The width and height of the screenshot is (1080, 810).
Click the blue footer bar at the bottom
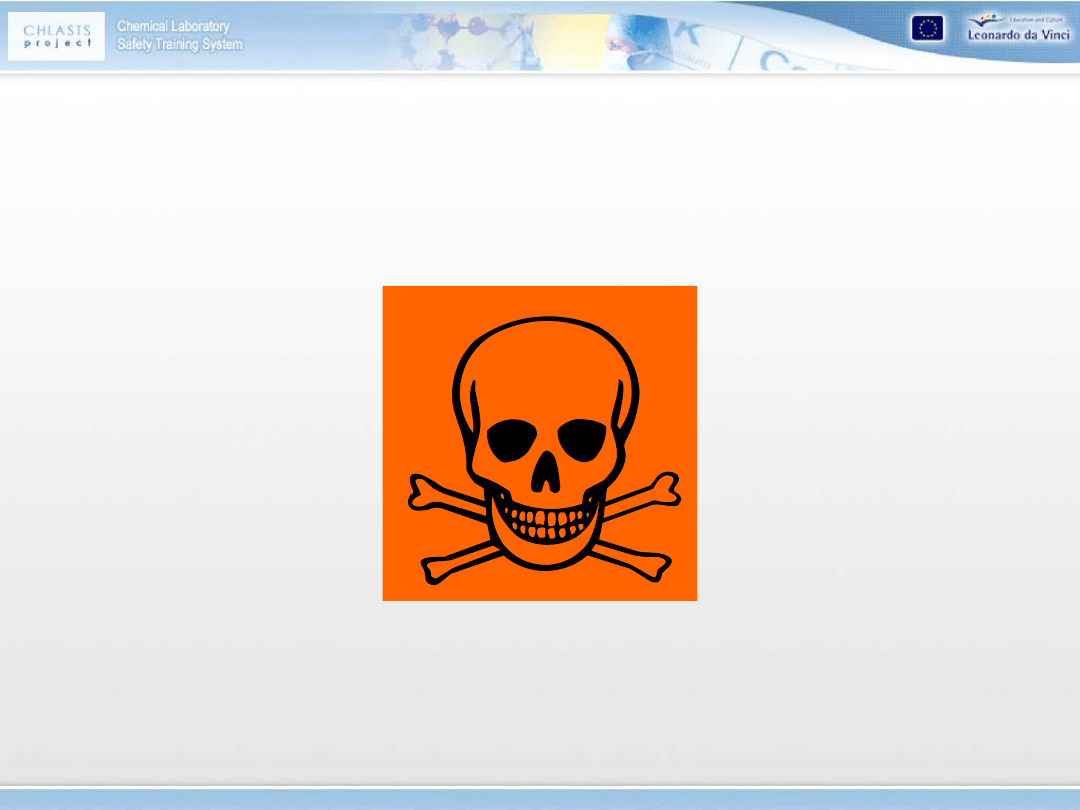540,799
